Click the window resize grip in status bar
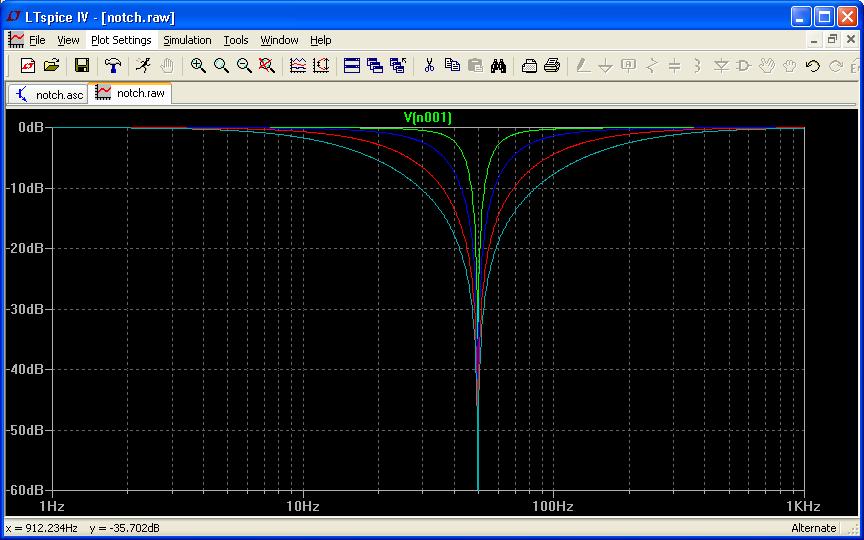Screen dimensions: 864x540 pos(853,530)
